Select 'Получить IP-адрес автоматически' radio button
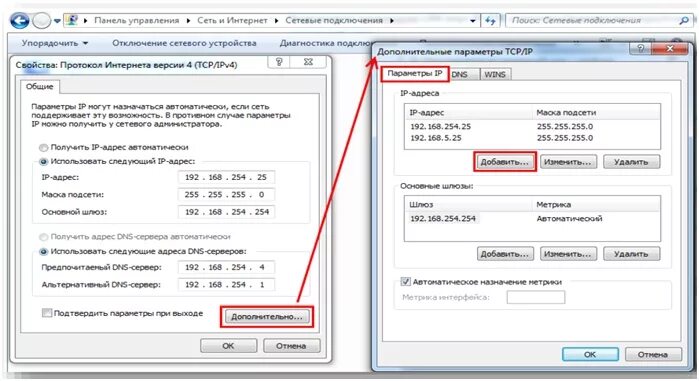The image size is (699, 381). click(x=43, y=147)
